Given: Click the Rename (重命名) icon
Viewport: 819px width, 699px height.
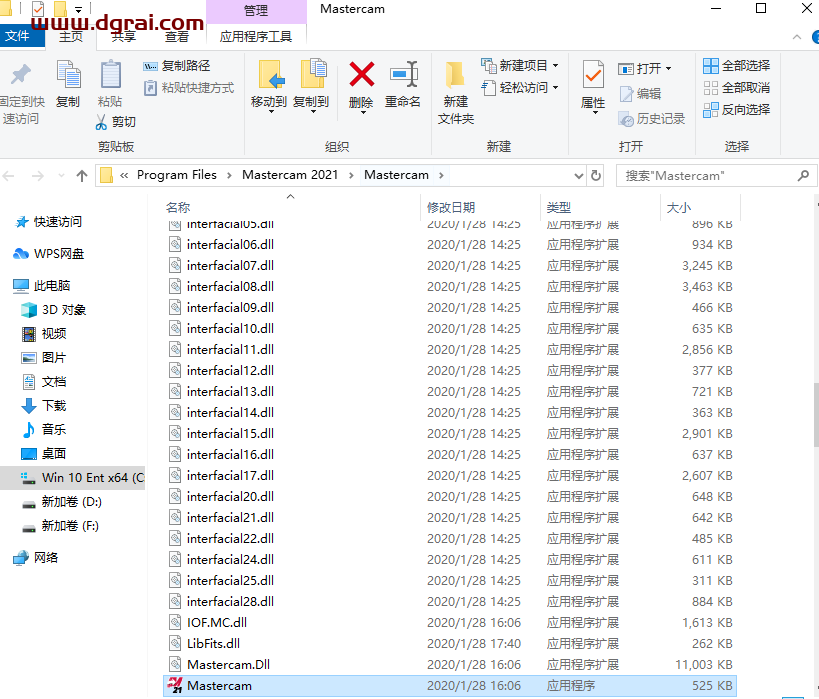Looking at the screenshot, I should [403, 75].
